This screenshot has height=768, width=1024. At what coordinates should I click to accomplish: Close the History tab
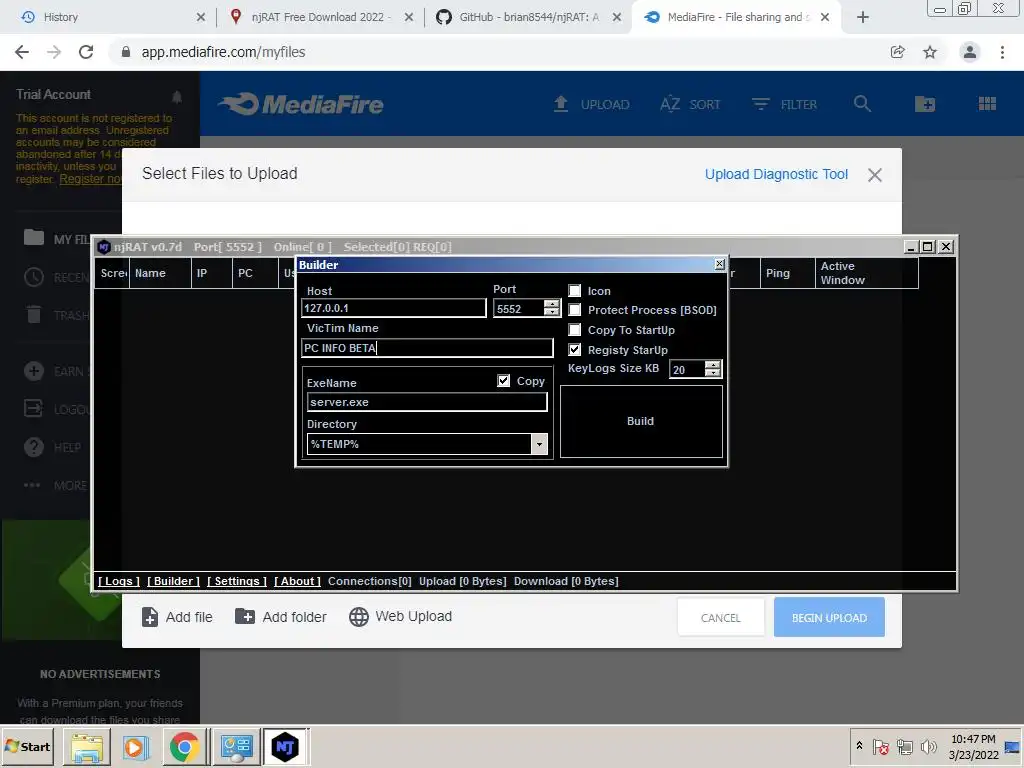[x=200, y=17]
